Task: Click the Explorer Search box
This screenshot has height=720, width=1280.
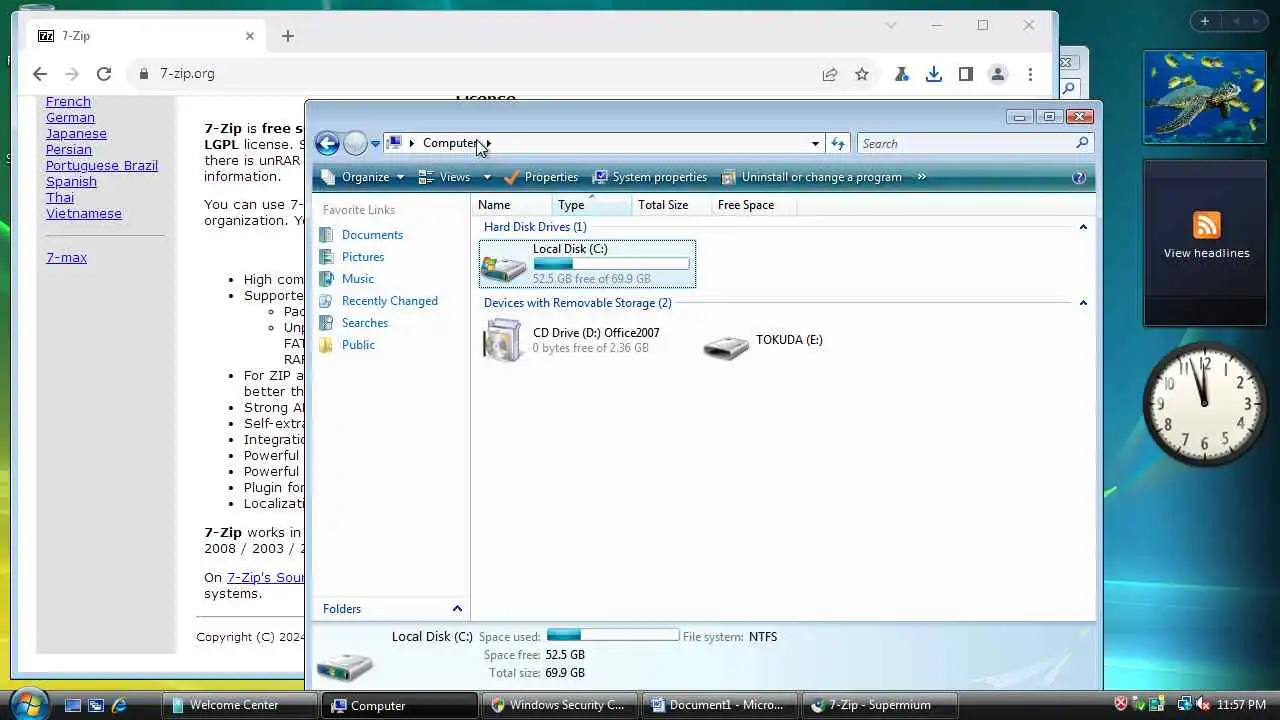Action: point(965,144)
